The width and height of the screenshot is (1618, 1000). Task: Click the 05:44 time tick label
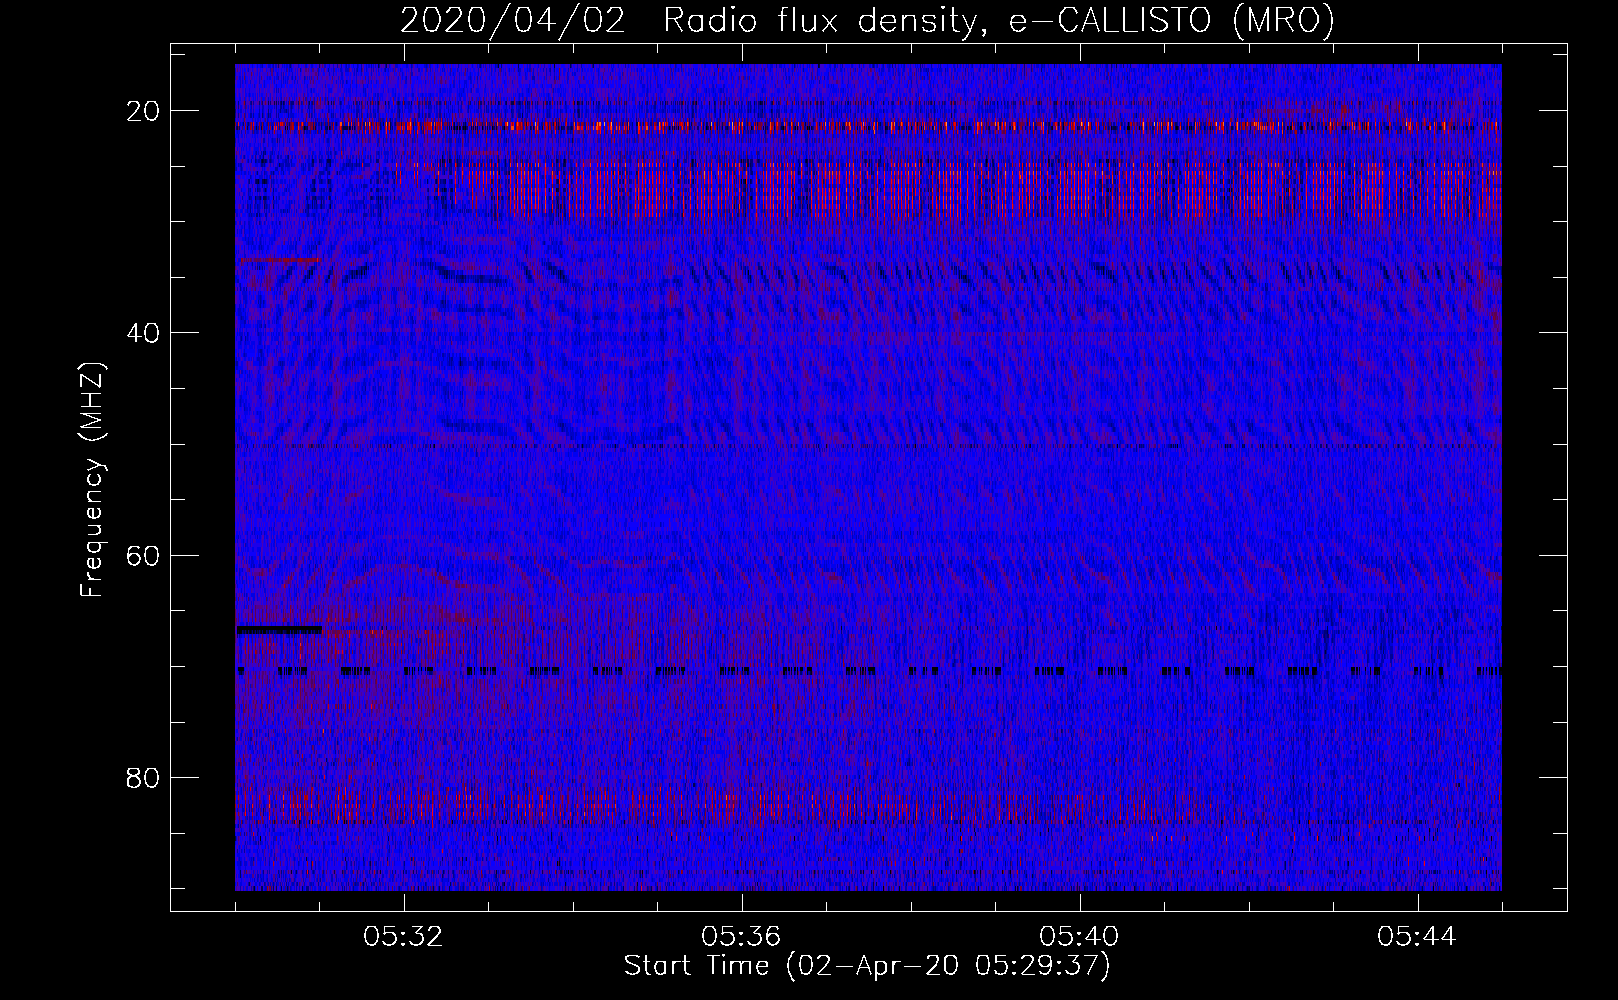point(1418,937)
